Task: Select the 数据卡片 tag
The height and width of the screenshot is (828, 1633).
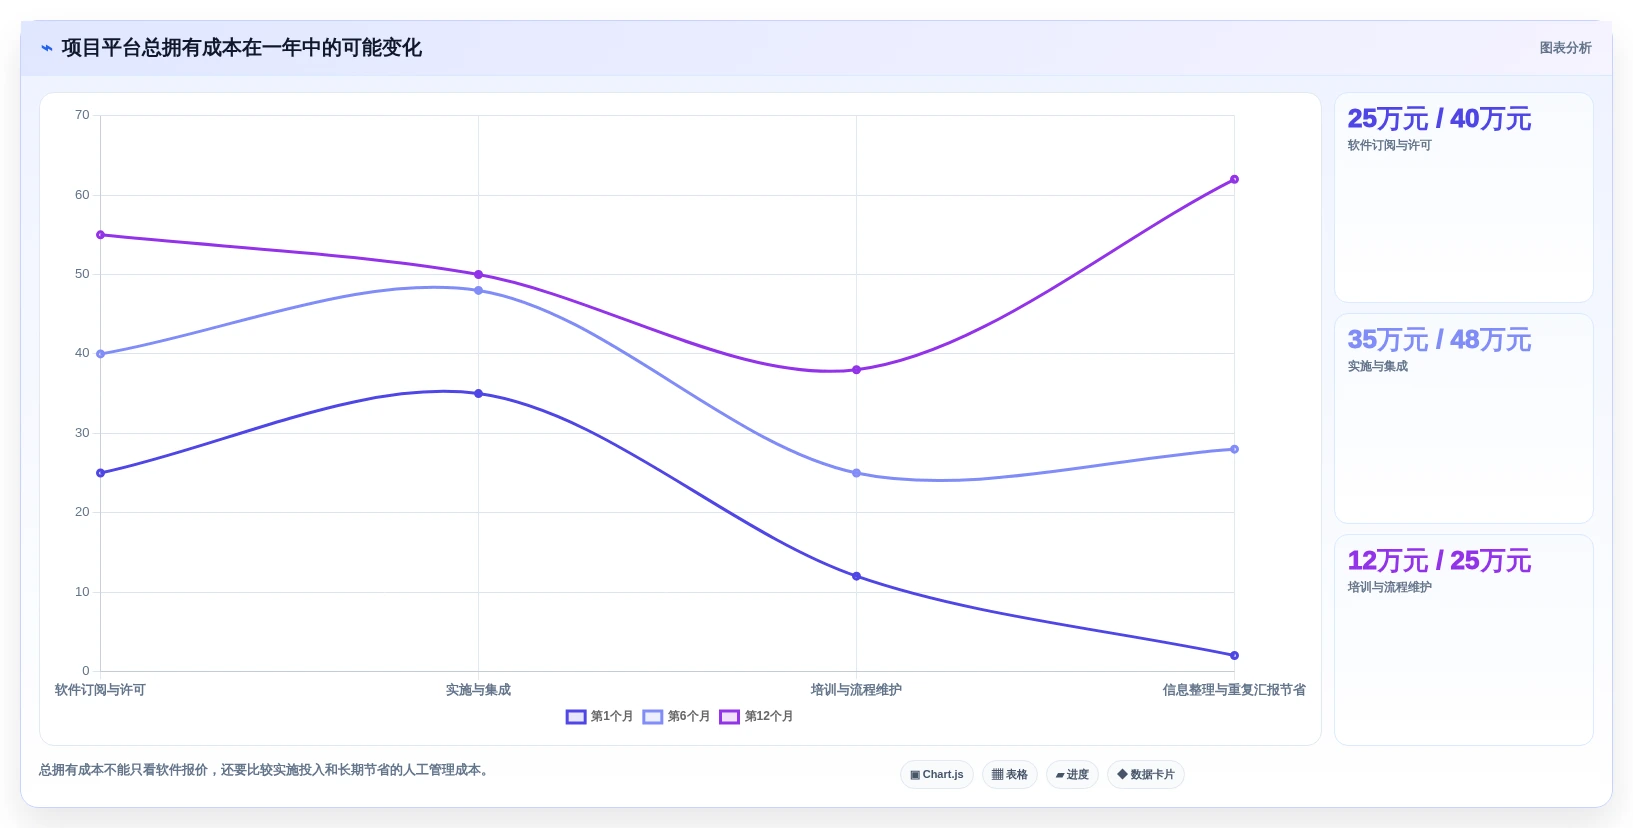Action: (1146, 775)
